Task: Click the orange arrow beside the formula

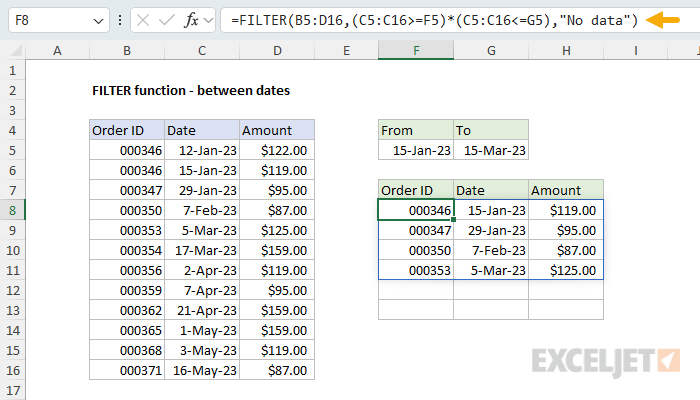Action: pyautogui.click(x=662, y=20)
